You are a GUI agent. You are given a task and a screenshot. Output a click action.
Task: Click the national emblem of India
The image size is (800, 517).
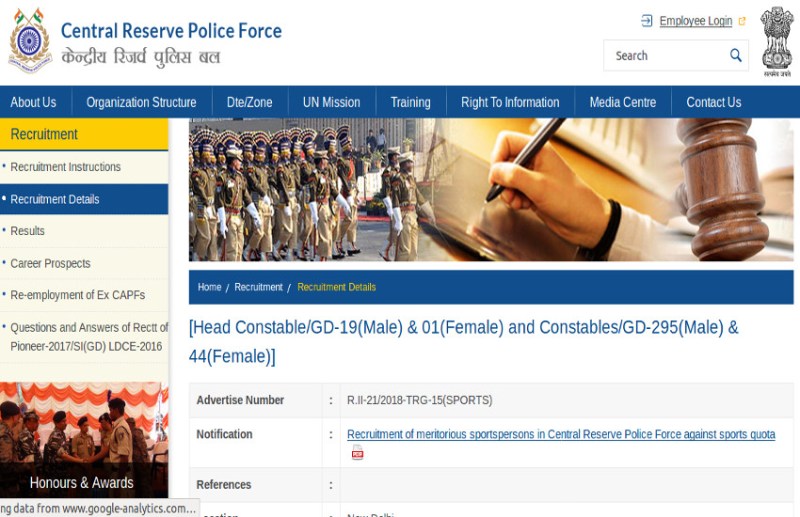click(x=776, y=40)
